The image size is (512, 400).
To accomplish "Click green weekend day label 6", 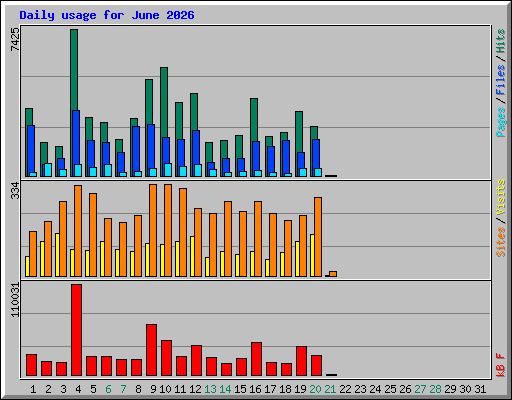I will (108, 389).
